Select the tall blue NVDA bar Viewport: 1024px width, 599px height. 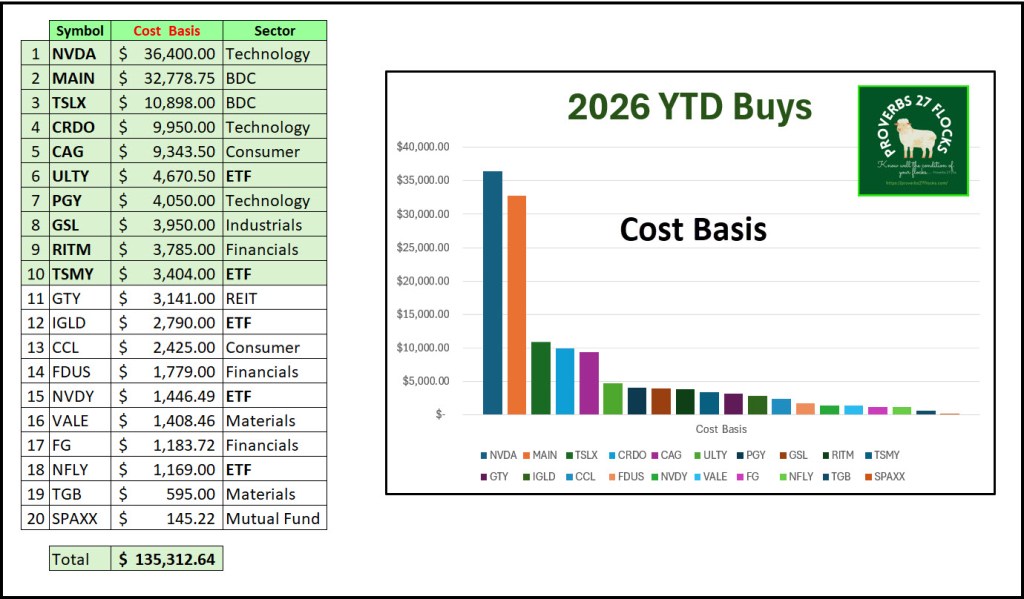coord(492,292)
